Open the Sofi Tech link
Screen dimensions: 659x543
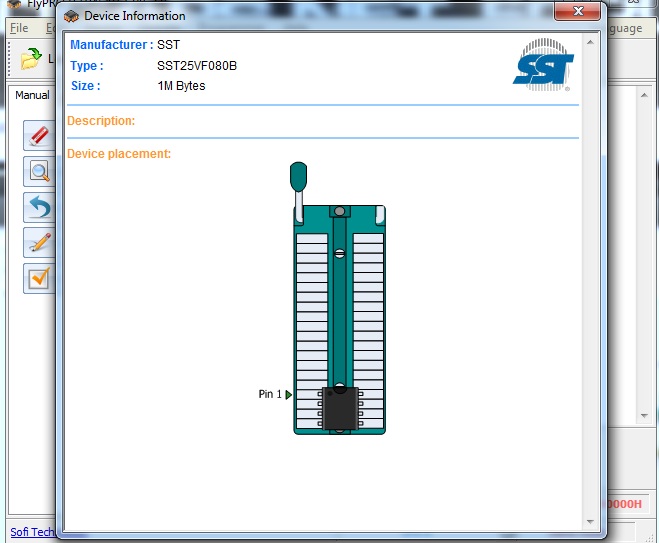[32, 532]
